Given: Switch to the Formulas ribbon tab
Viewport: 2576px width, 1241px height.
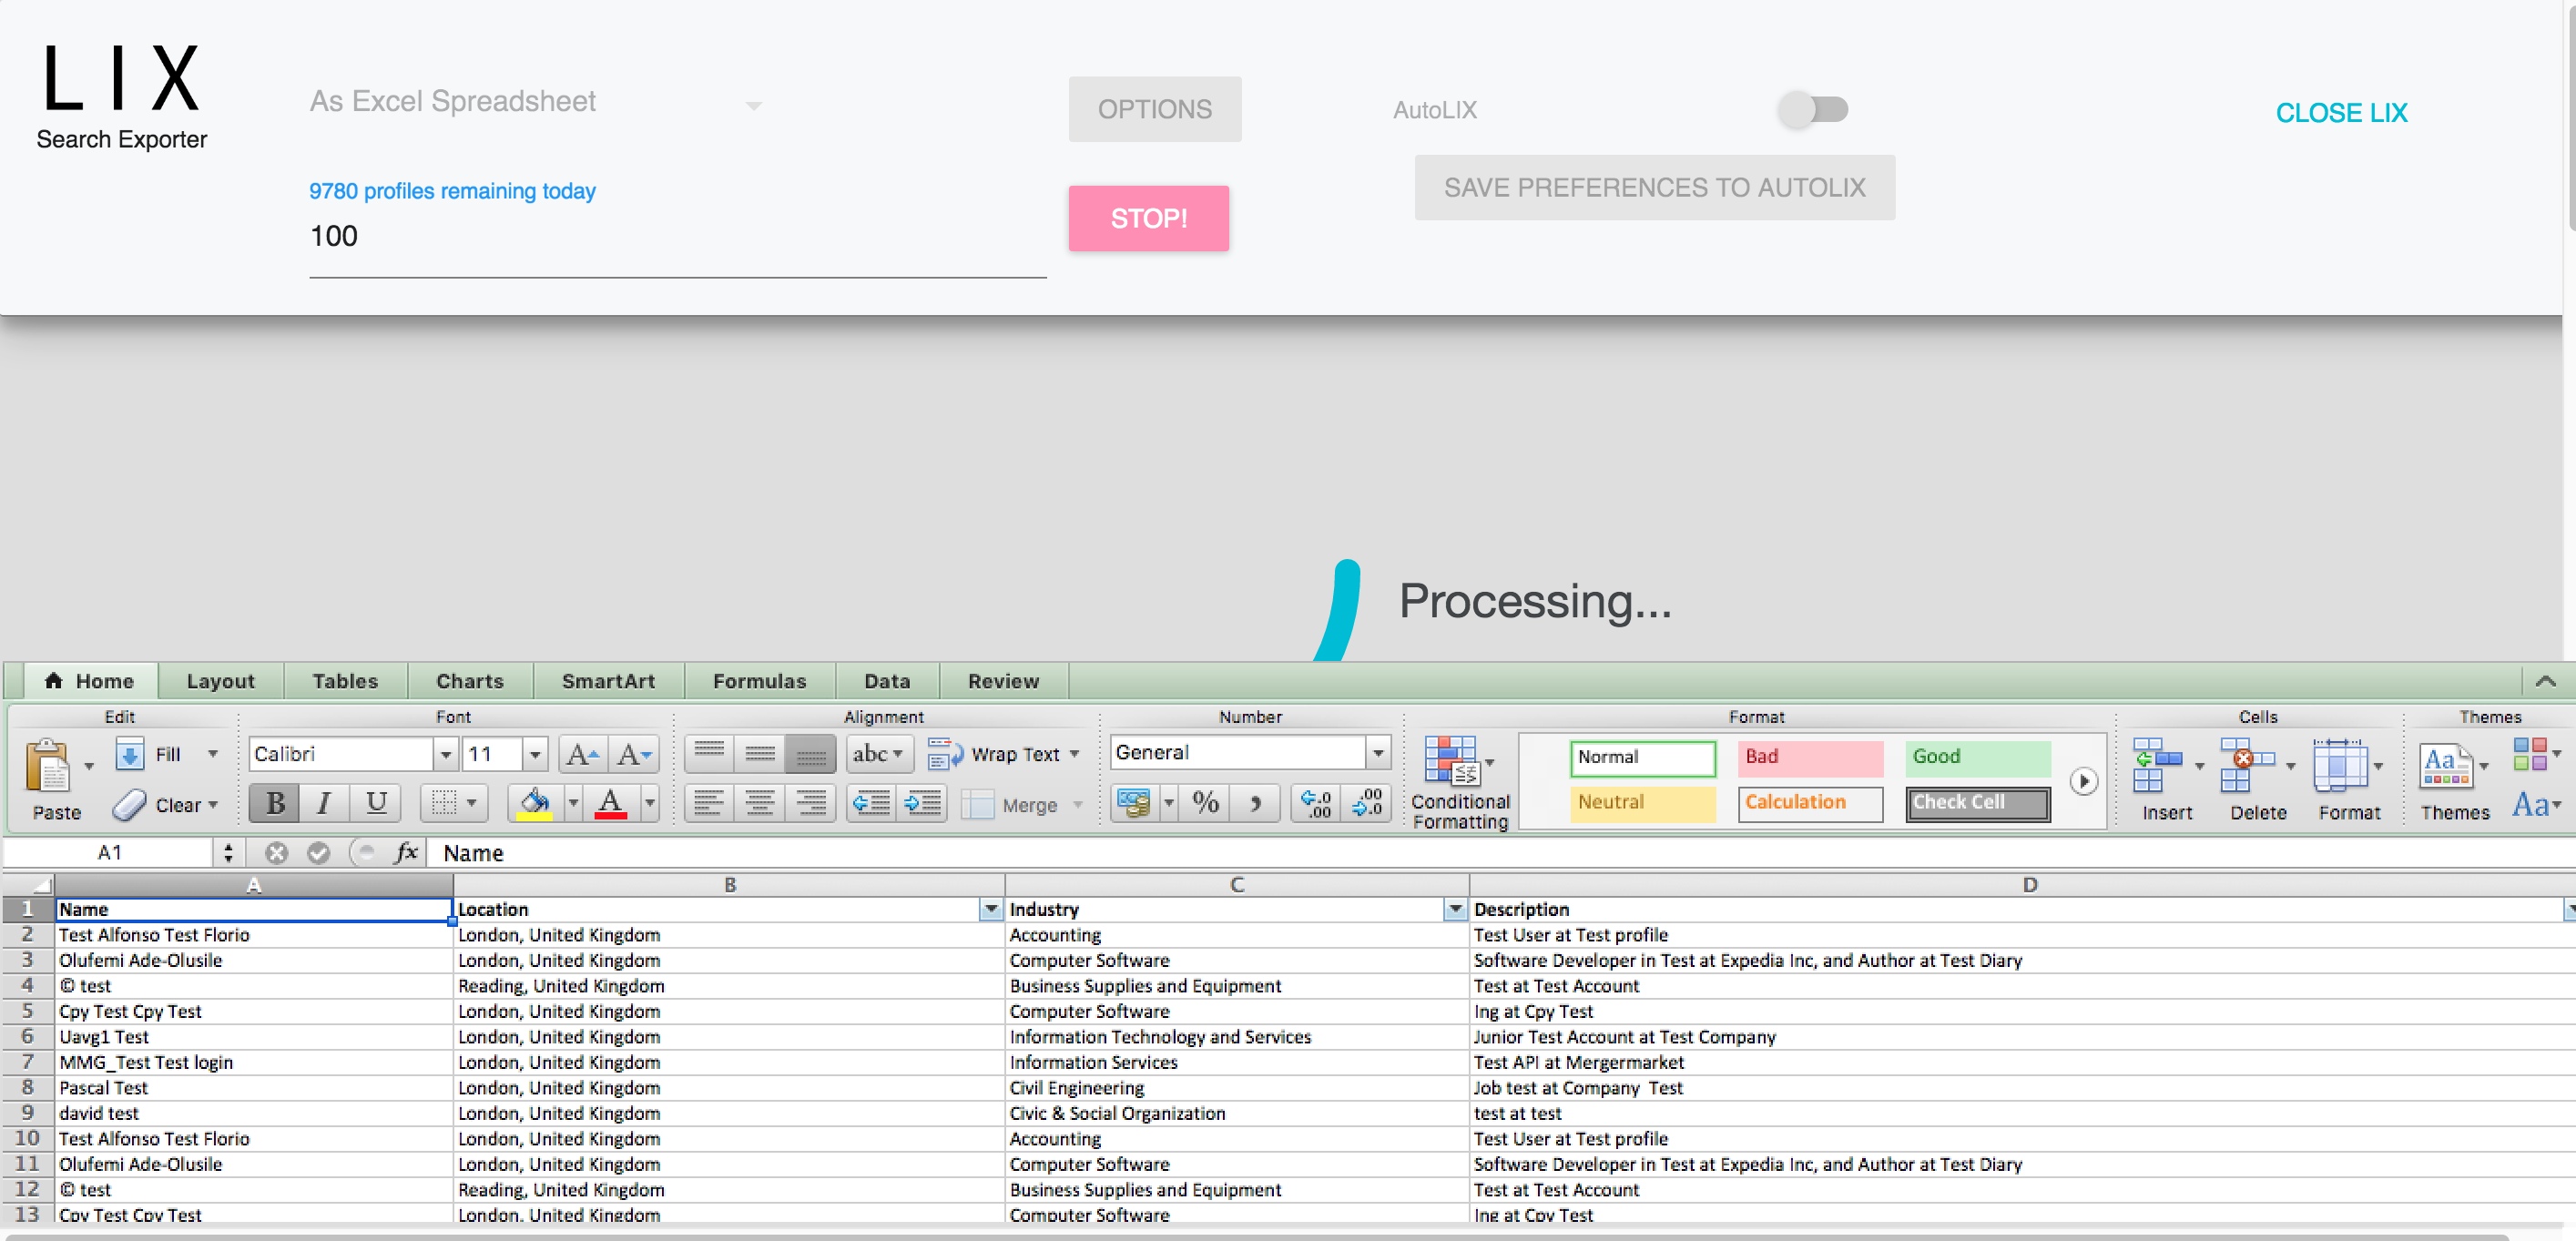Looking at the screenshot, I should pyautogui.click(x=759, y=681).
